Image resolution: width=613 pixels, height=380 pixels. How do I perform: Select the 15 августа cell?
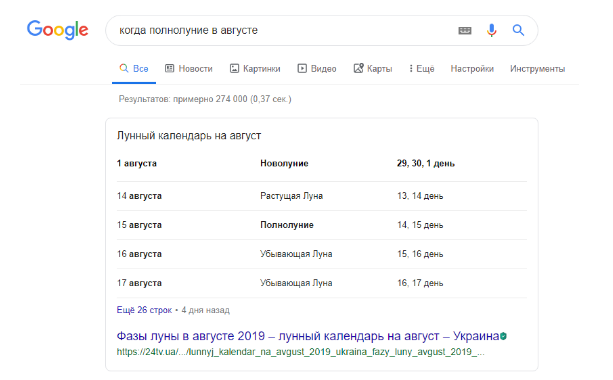pyautogui.click(x=139, y=225)
